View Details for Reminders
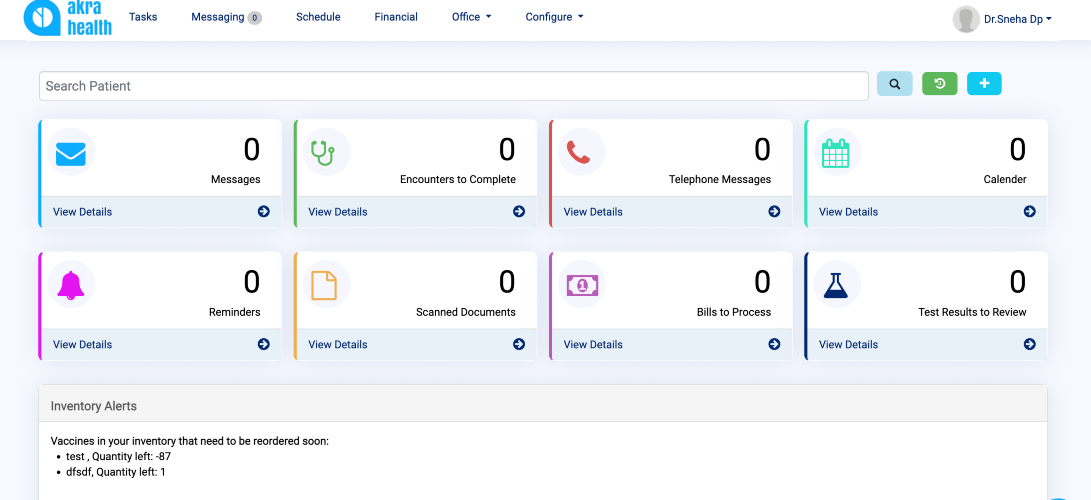1091x500 pixels. click(x=82, y=344)
